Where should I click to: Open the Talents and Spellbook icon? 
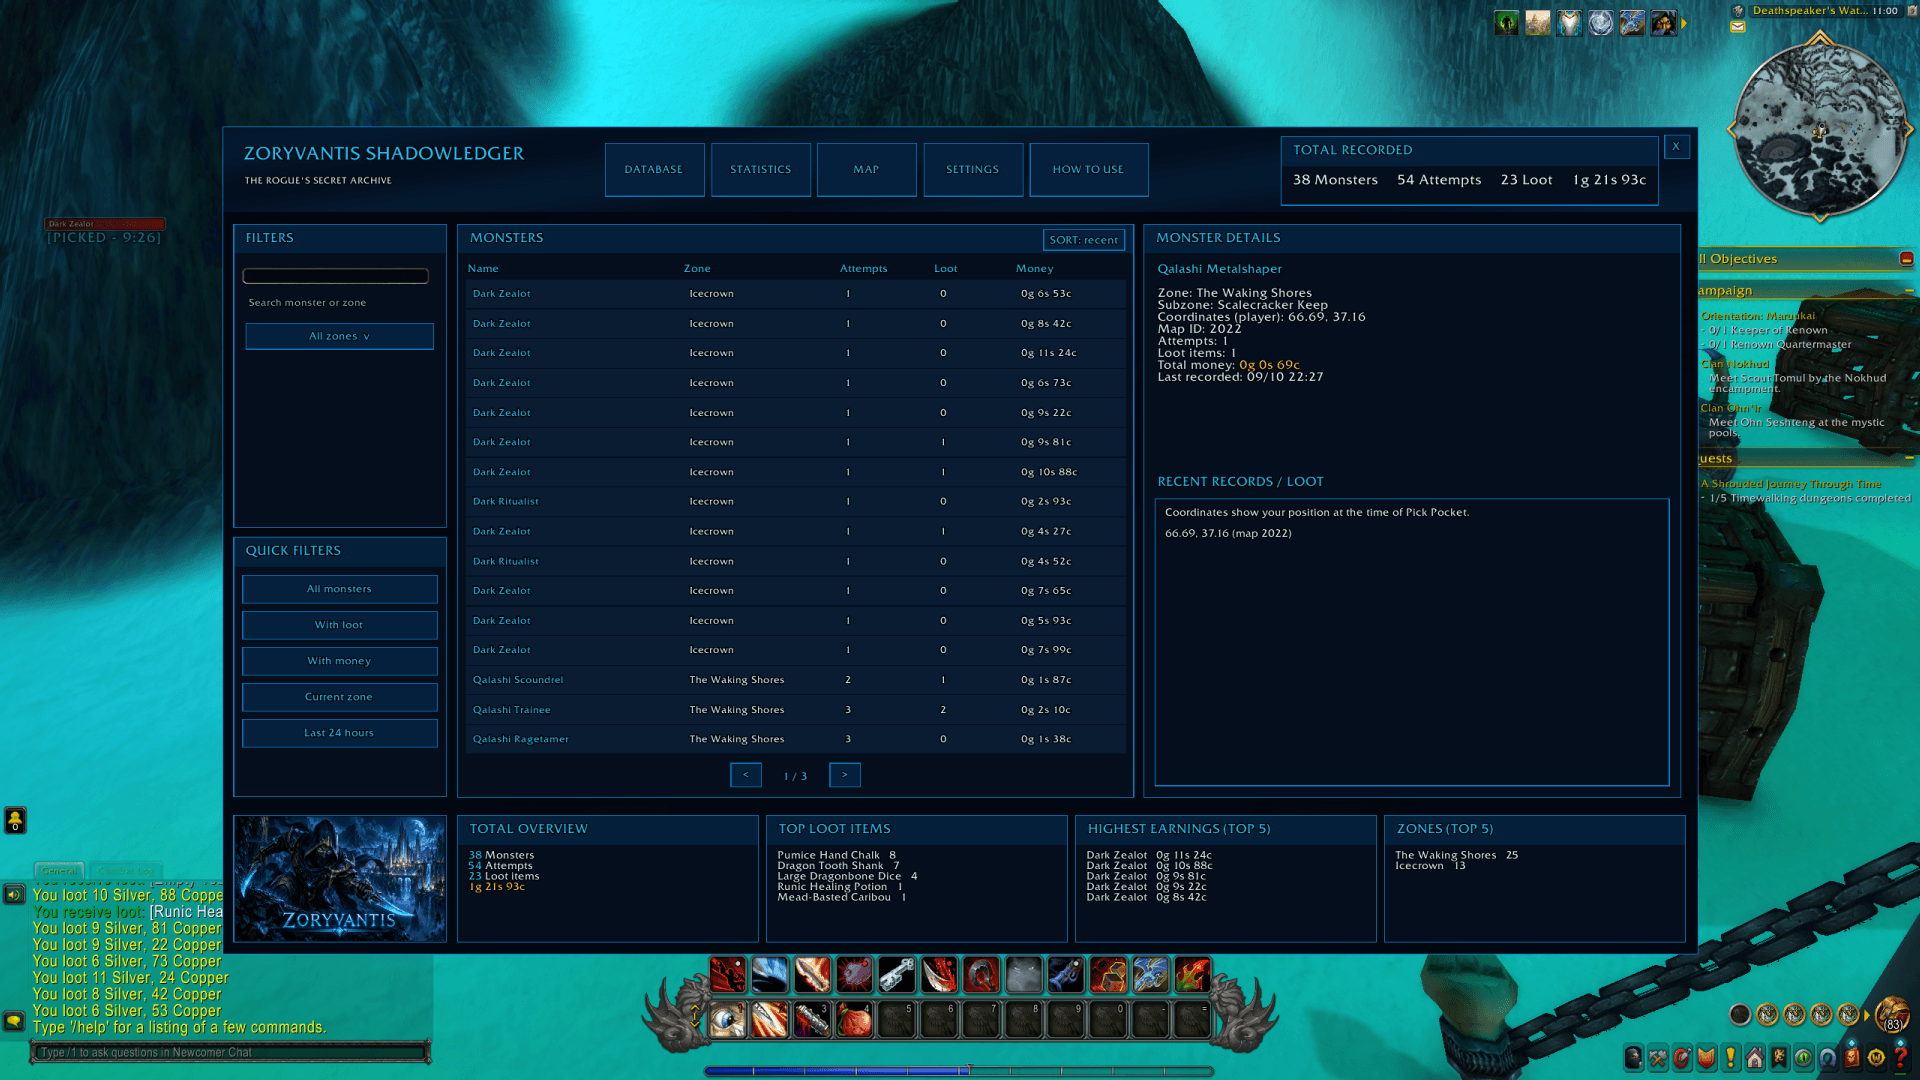[x=1682, y=1057]
